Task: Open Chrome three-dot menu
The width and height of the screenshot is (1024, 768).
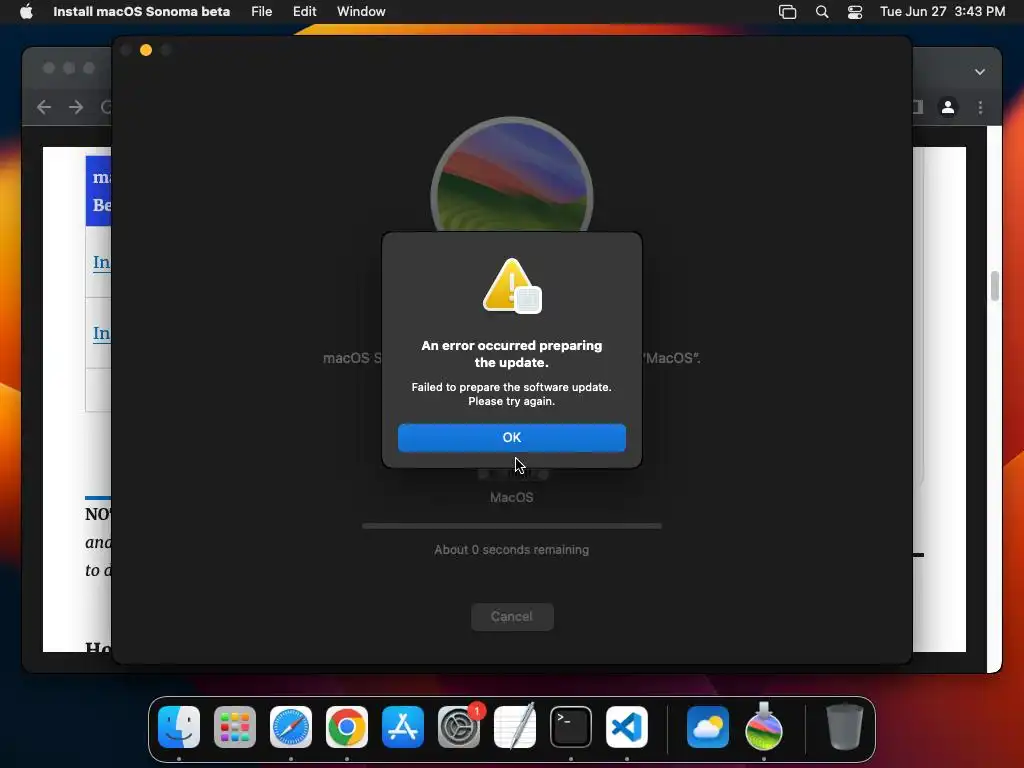Action: click(980, 107)
